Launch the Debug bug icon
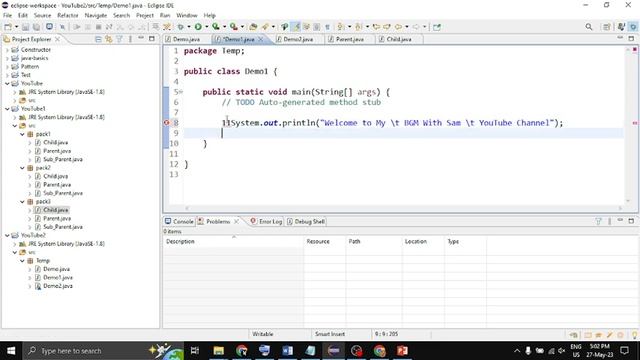This screenshot has width=640, height=360. click(180, 27)
